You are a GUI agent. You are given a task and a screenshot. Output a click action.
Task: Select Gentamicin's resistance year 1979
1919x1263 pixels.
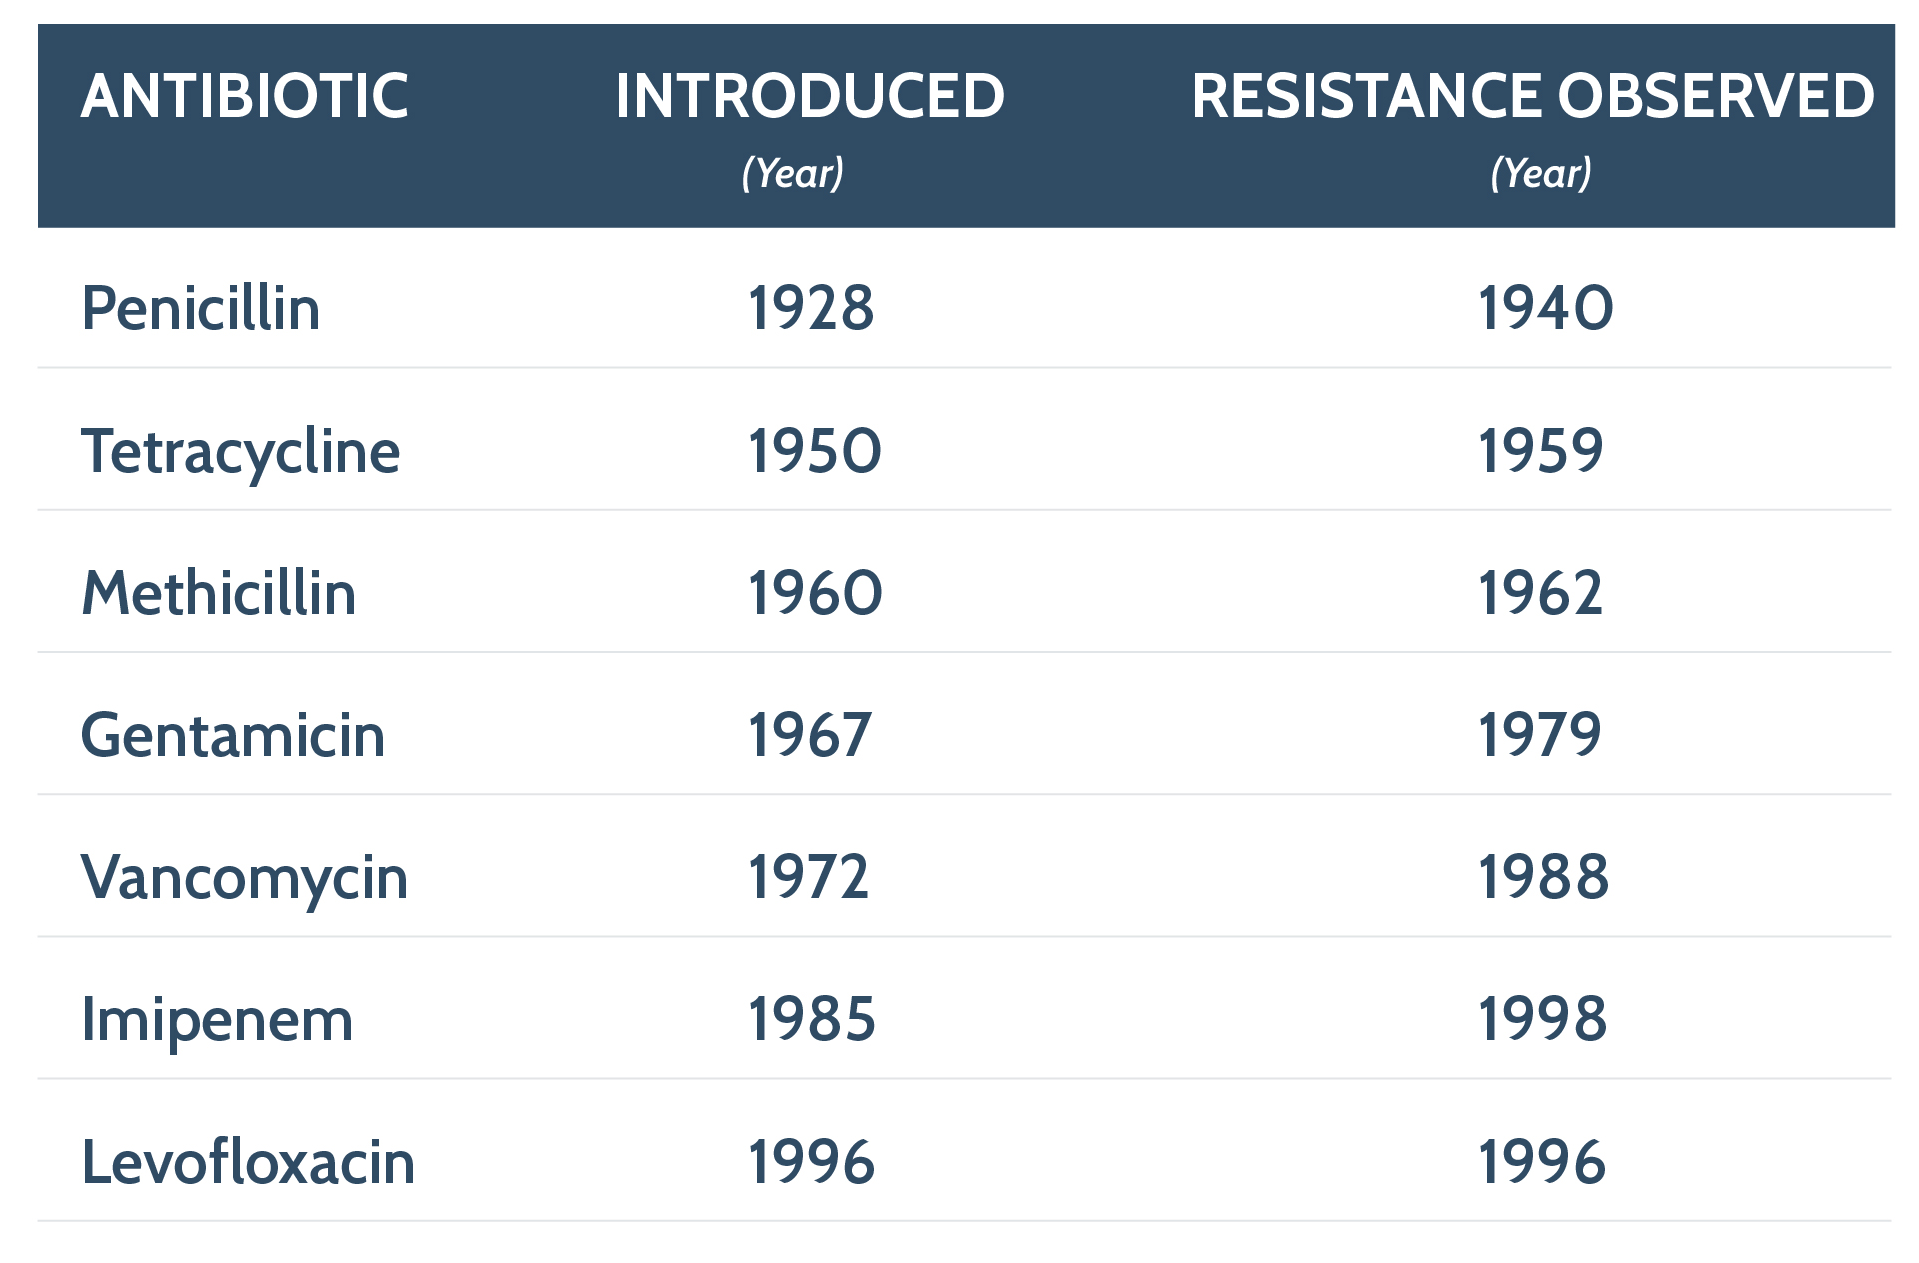1540,736
